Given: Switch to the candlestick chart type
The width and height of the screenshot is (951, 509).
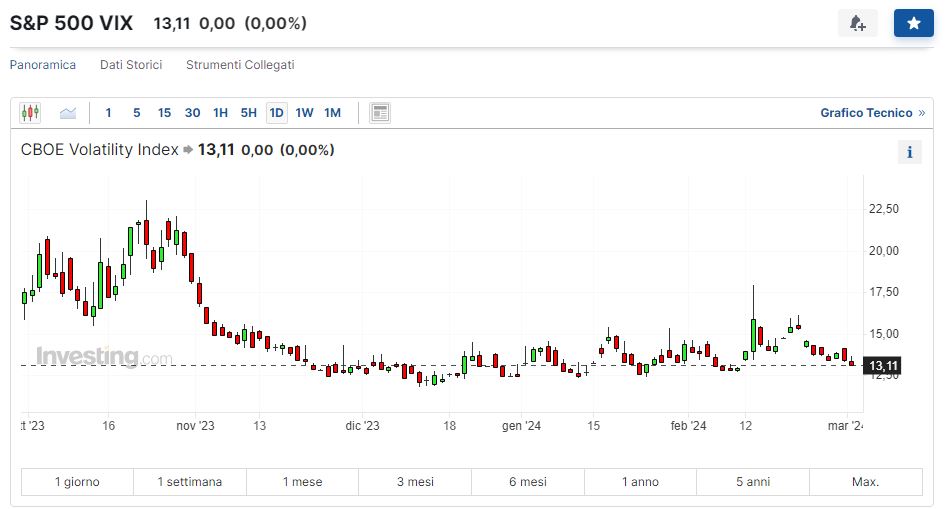Looking at the screenshot, I should click(30, 113).
